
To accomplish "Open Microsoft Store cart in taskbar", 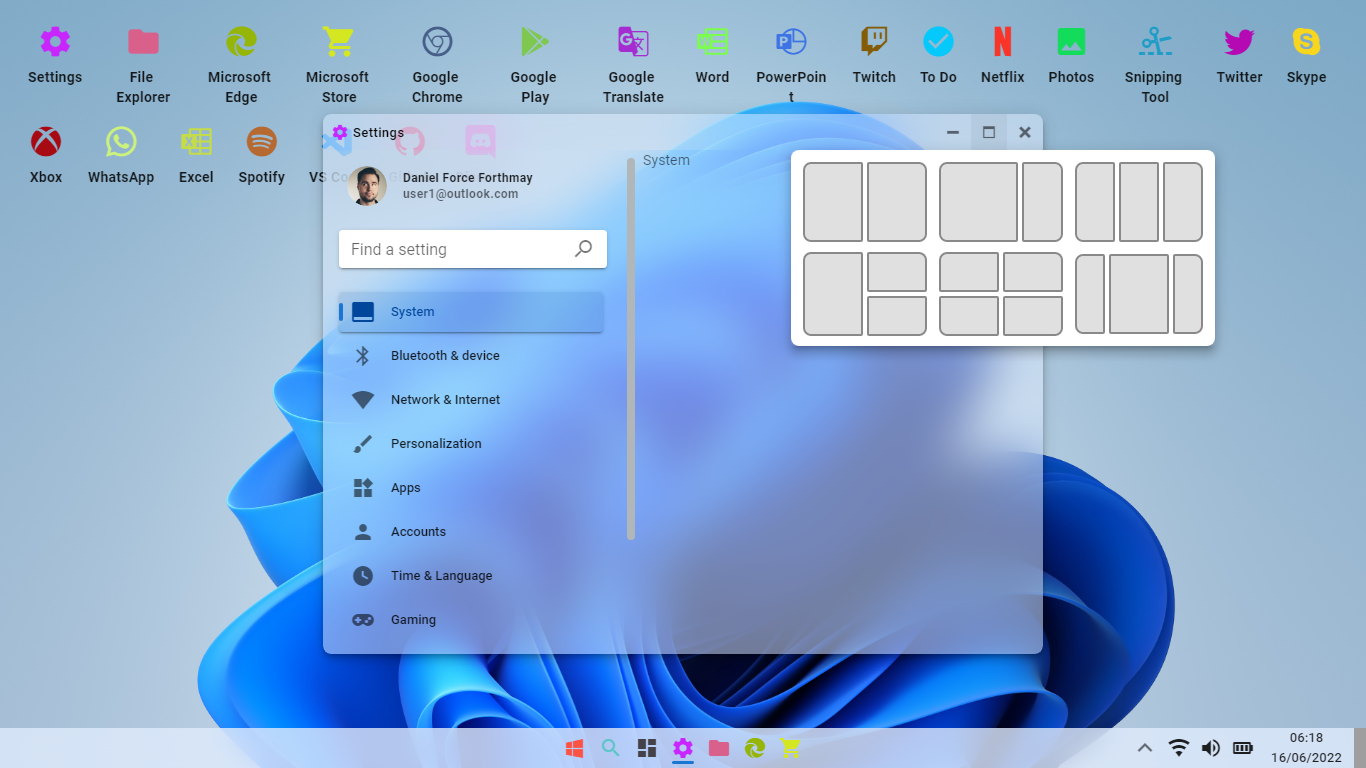I will click(x=790, y=748).
